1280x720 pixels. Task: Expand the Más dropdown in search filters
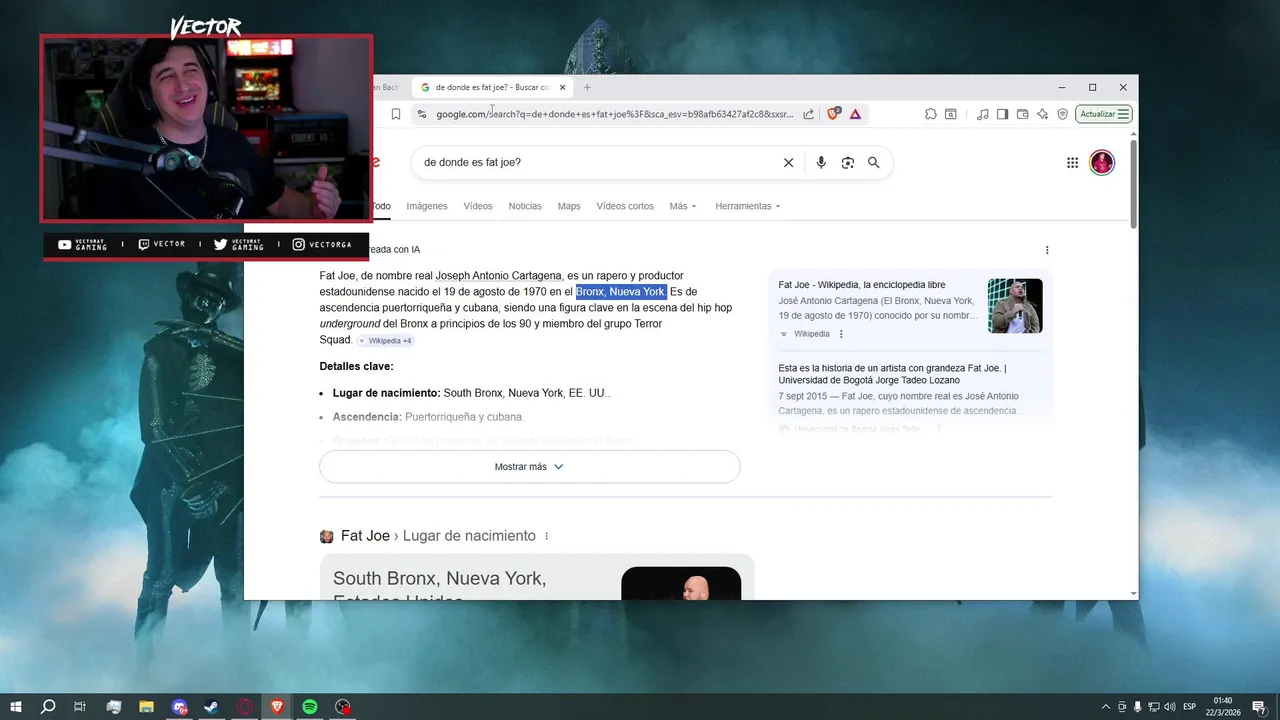pos(683,206)
